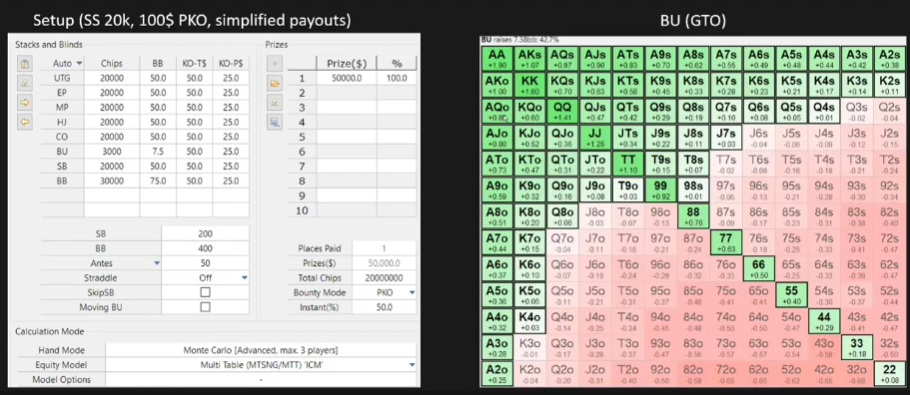
Task: Click the Model Options value field
Action: (x=261, y=379)
